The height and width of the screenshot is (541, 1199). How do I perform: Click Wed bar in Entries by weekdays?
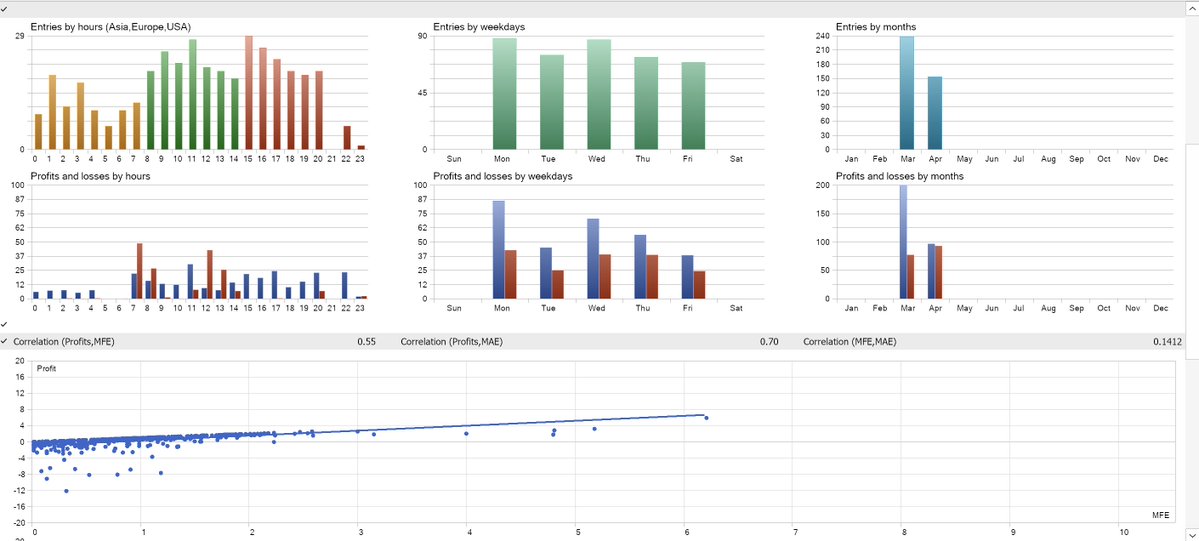click(x=599, y=94)
